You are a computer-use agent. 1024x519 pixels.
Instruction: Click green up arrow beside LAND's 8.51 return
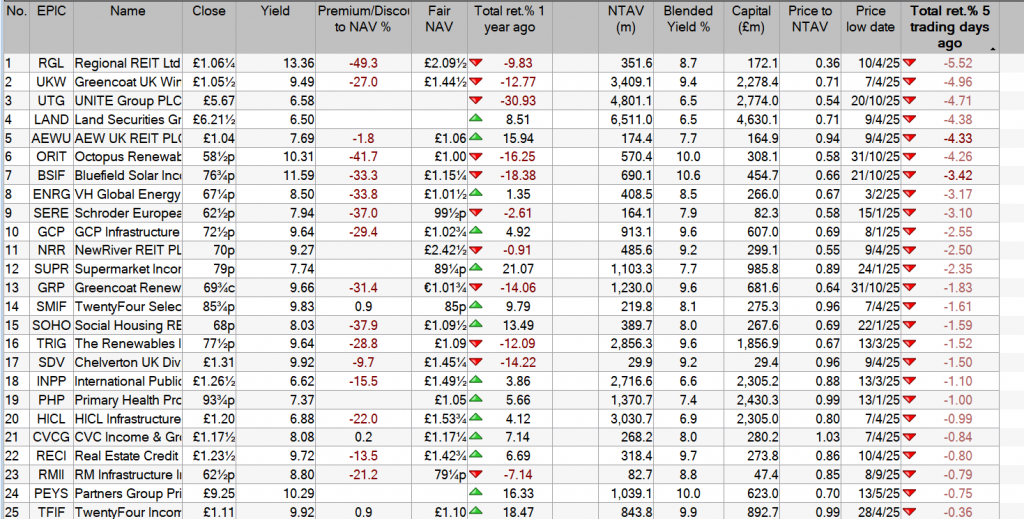point(476,119)
